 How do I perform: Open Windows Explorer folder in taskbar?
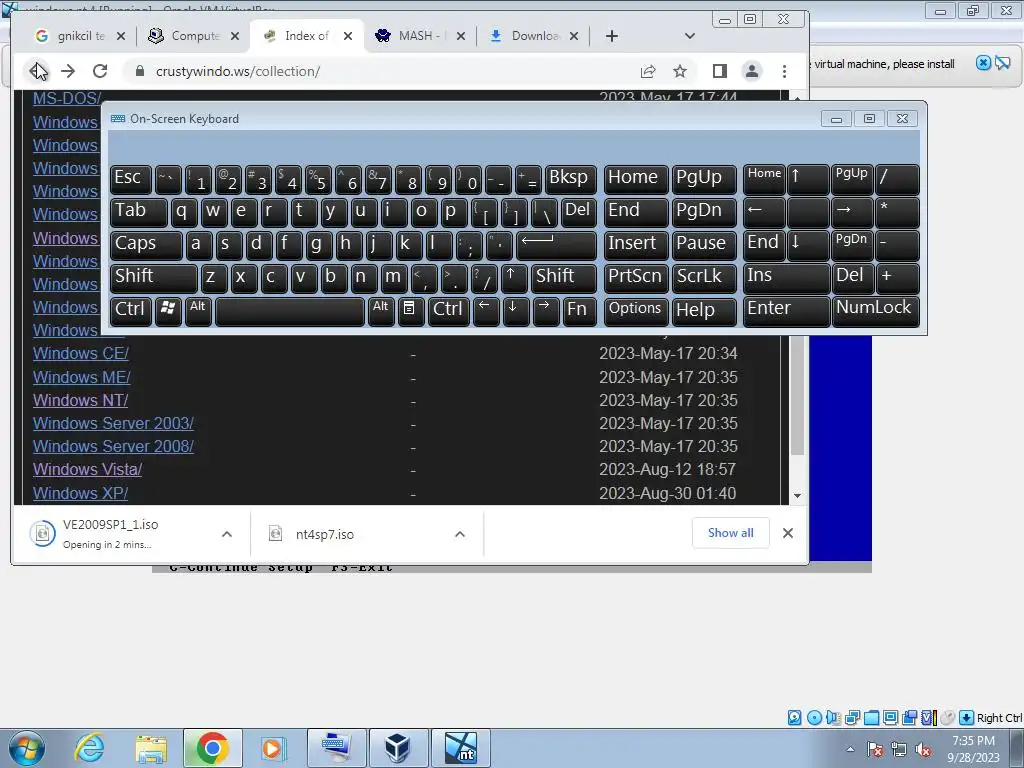click(x=151, y=748)
